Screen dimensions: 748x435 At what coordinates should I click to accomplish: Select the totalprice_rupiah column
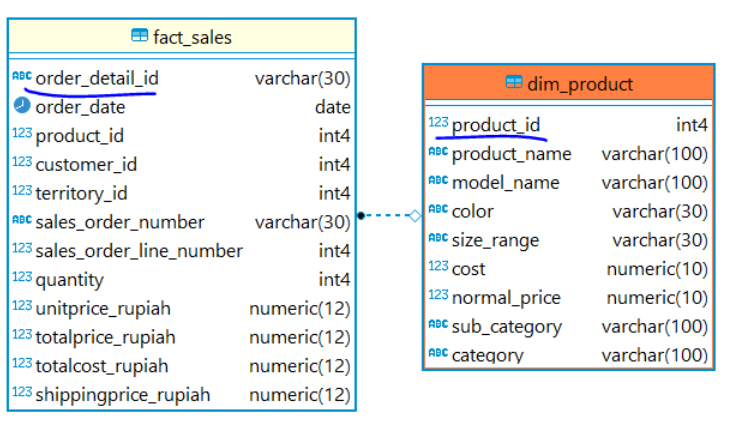pyautogui.click(x=182, y=337)
